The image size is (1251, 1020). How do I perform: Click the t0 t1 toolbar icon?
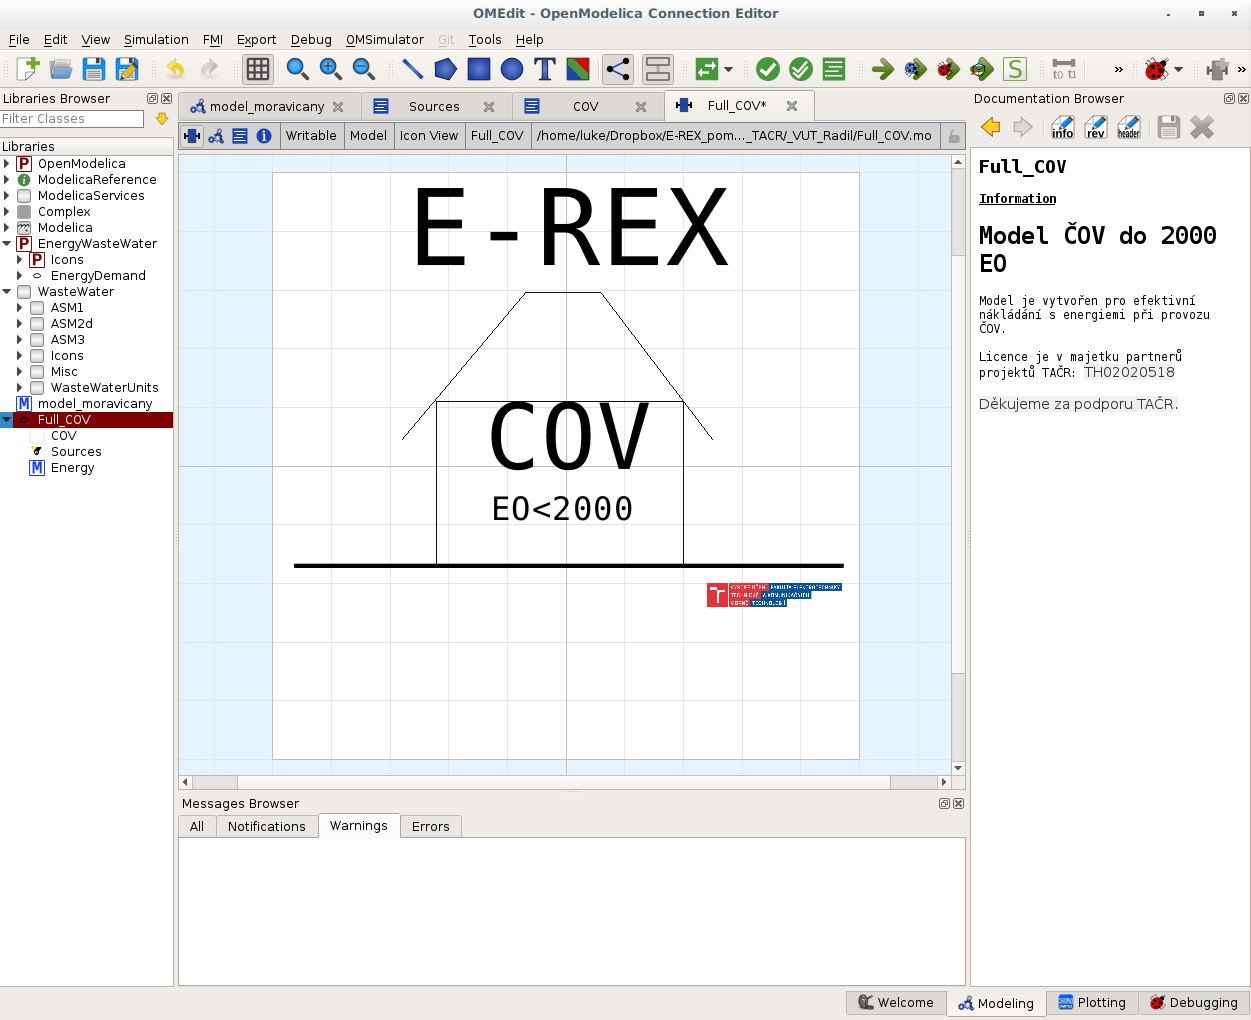[x=1064, y=69]
